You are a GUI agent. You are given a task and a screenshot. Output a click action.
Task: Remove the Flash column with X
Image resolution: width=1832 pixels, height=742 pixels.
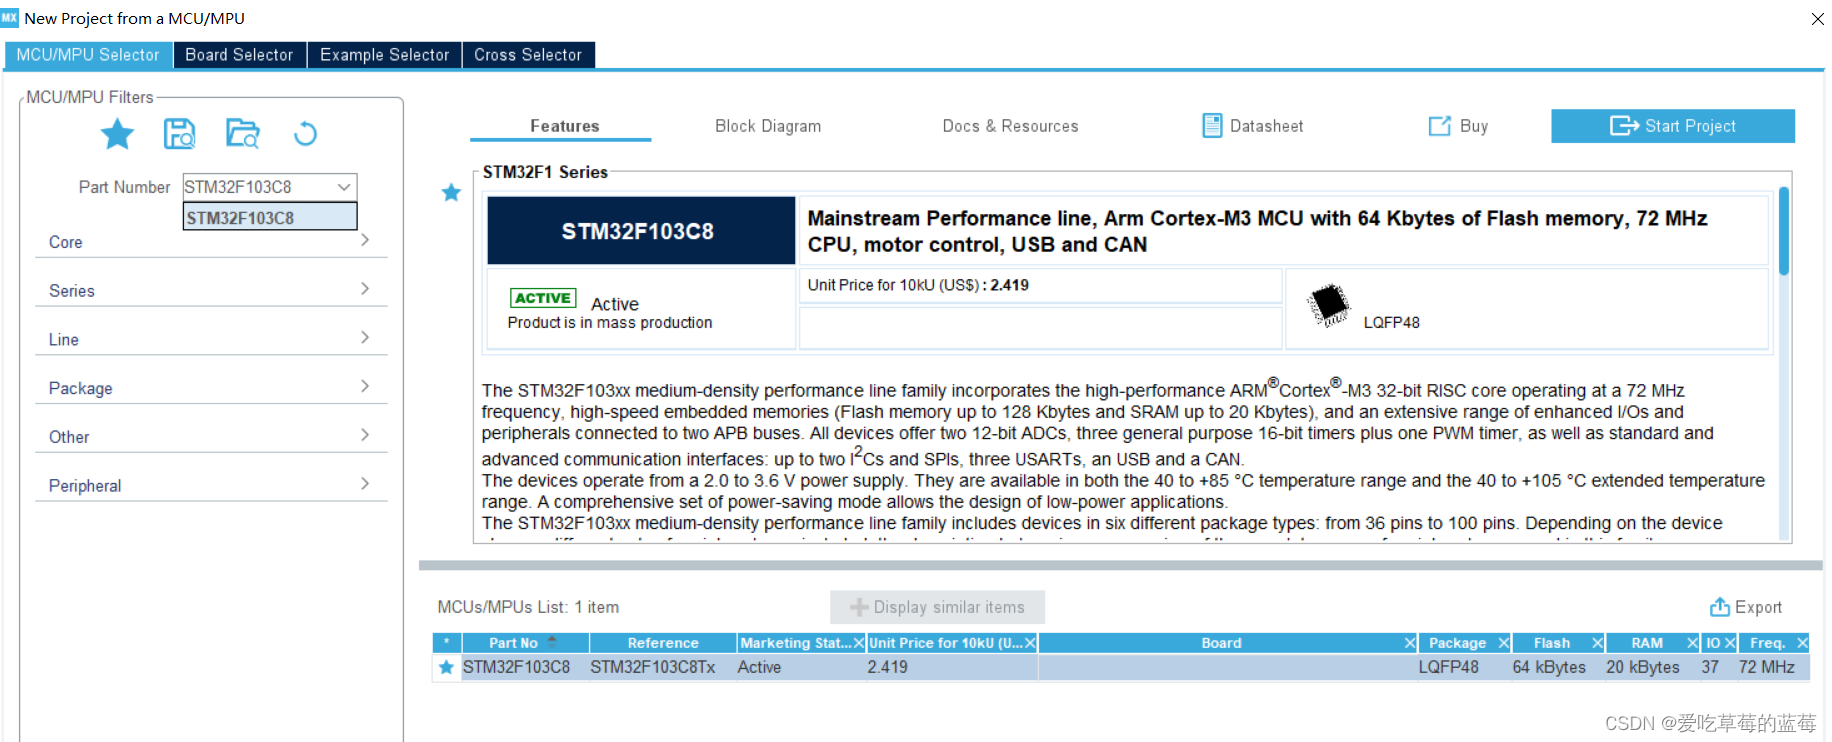(x=1598, y=643)
